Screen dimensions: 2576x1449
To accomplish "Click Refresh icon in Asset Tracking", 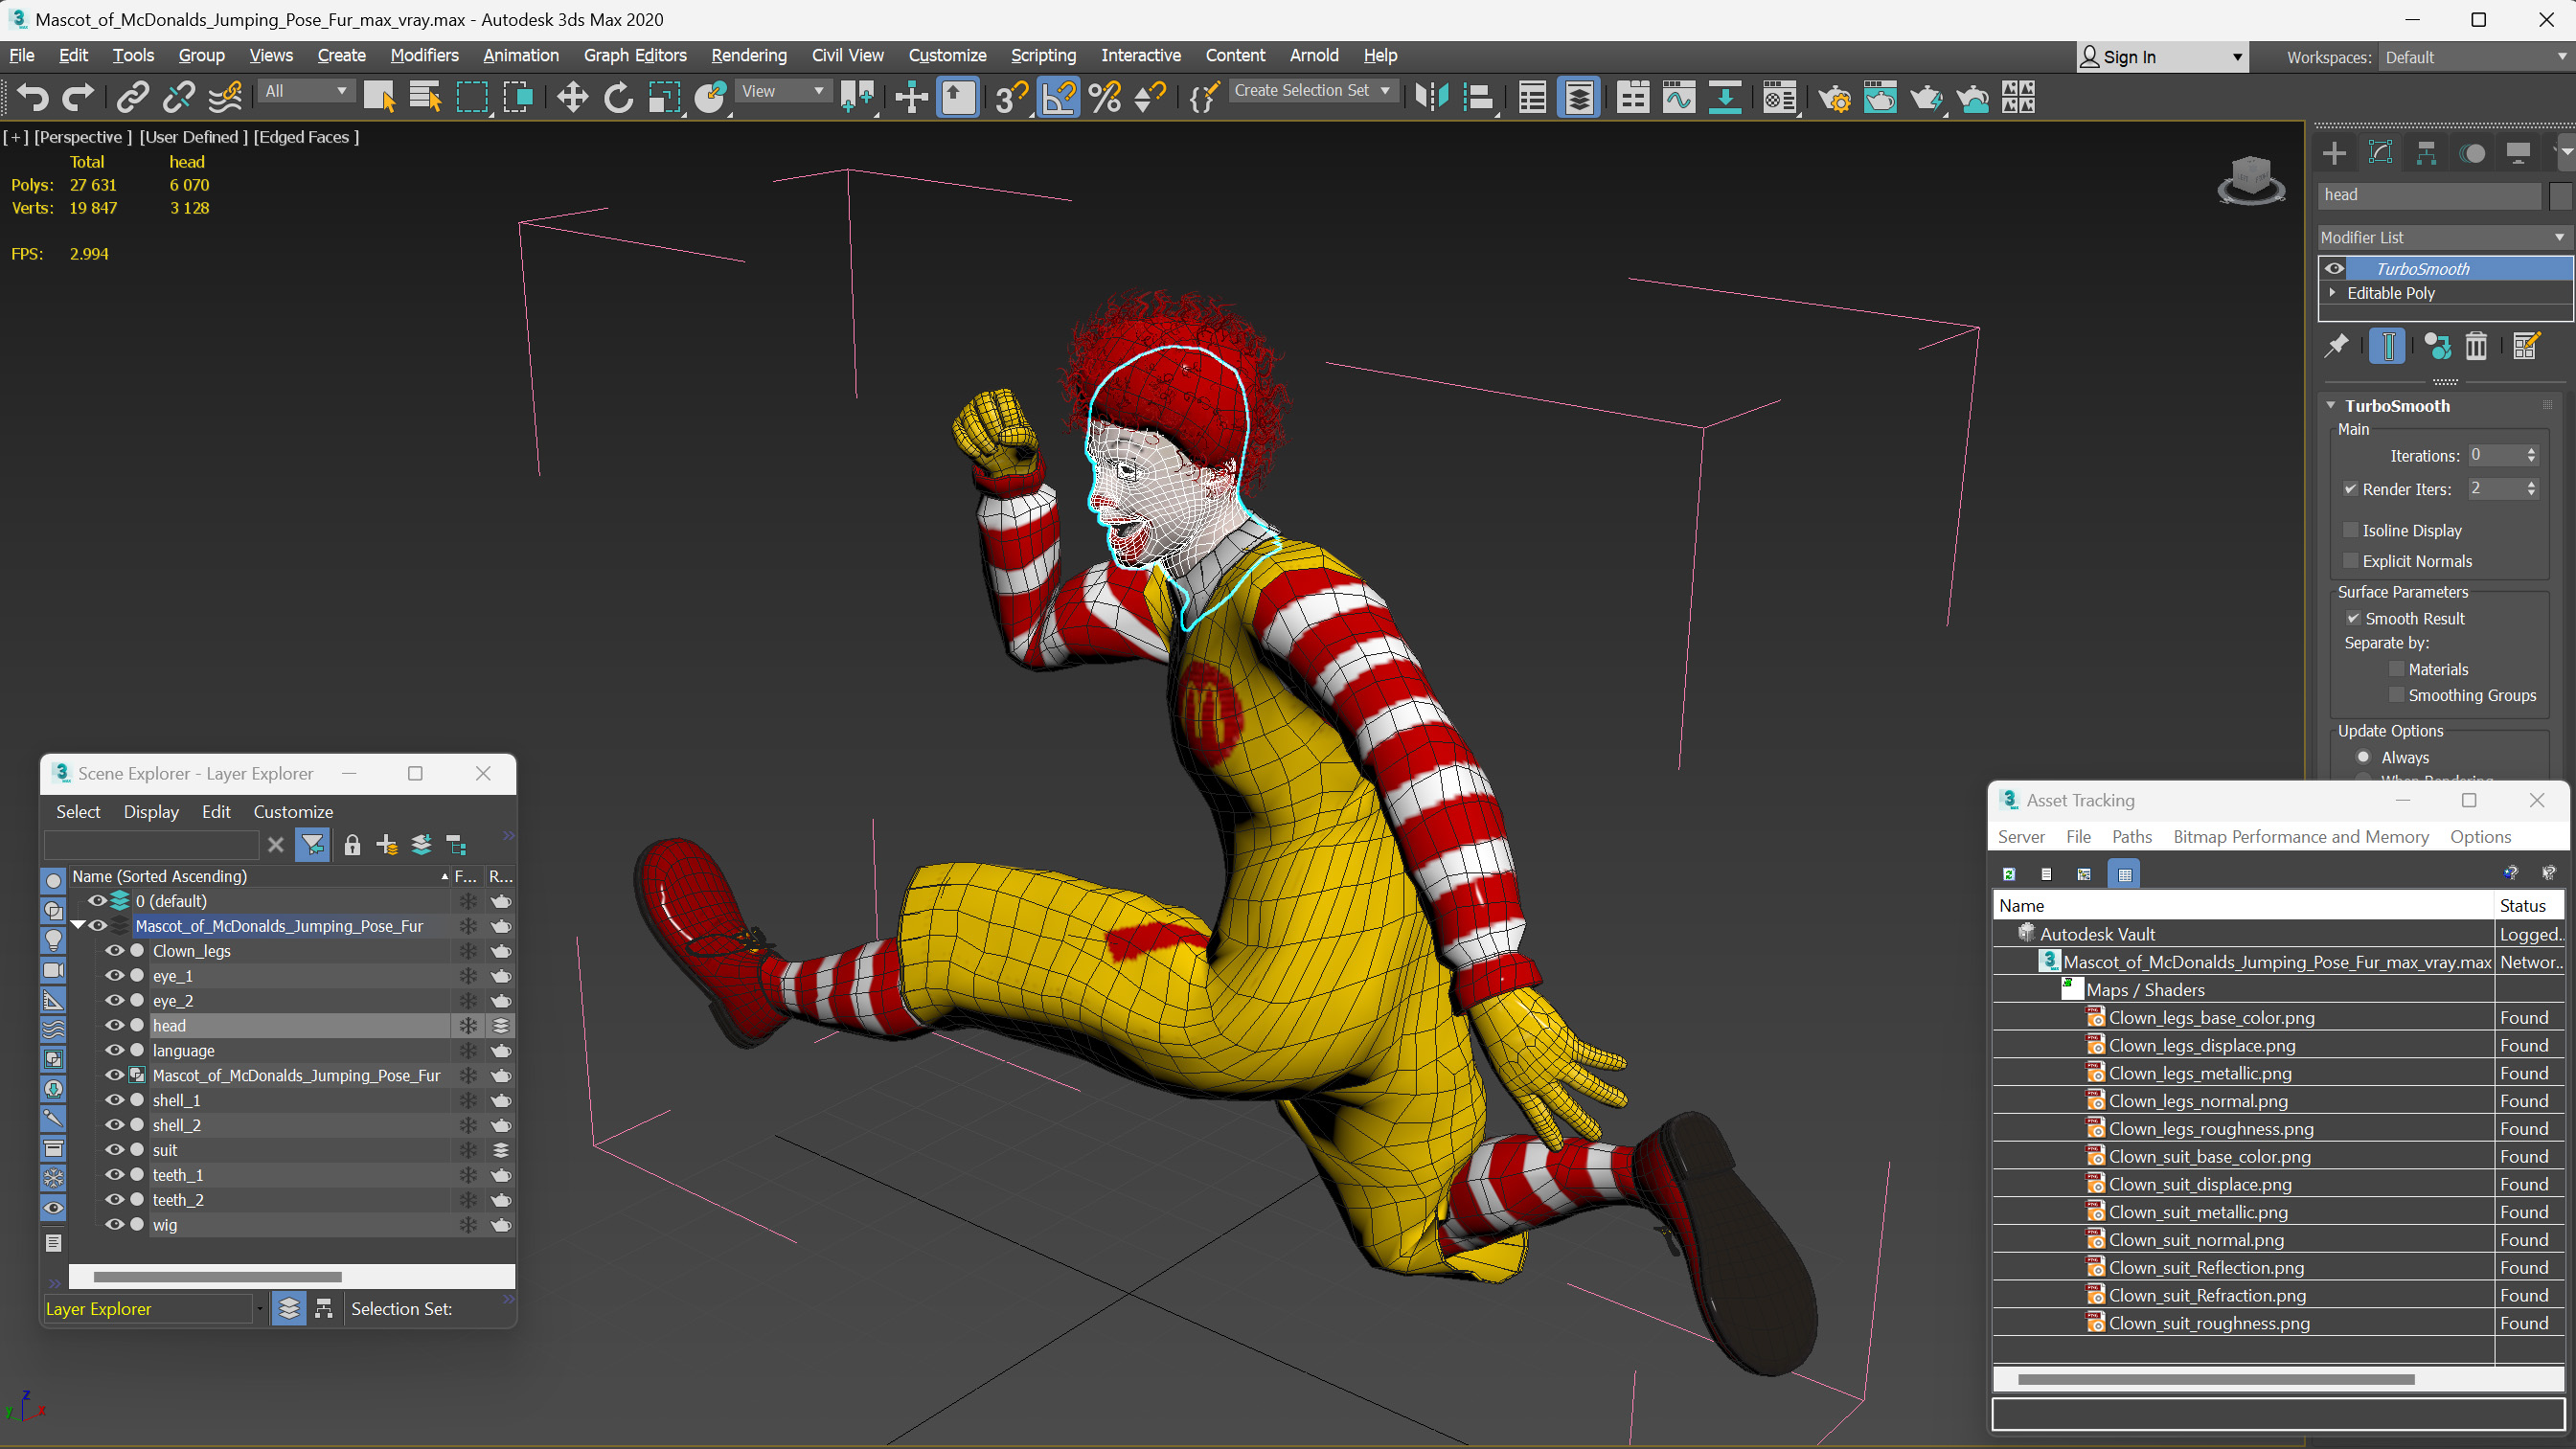I will [x=2008, y=874].
